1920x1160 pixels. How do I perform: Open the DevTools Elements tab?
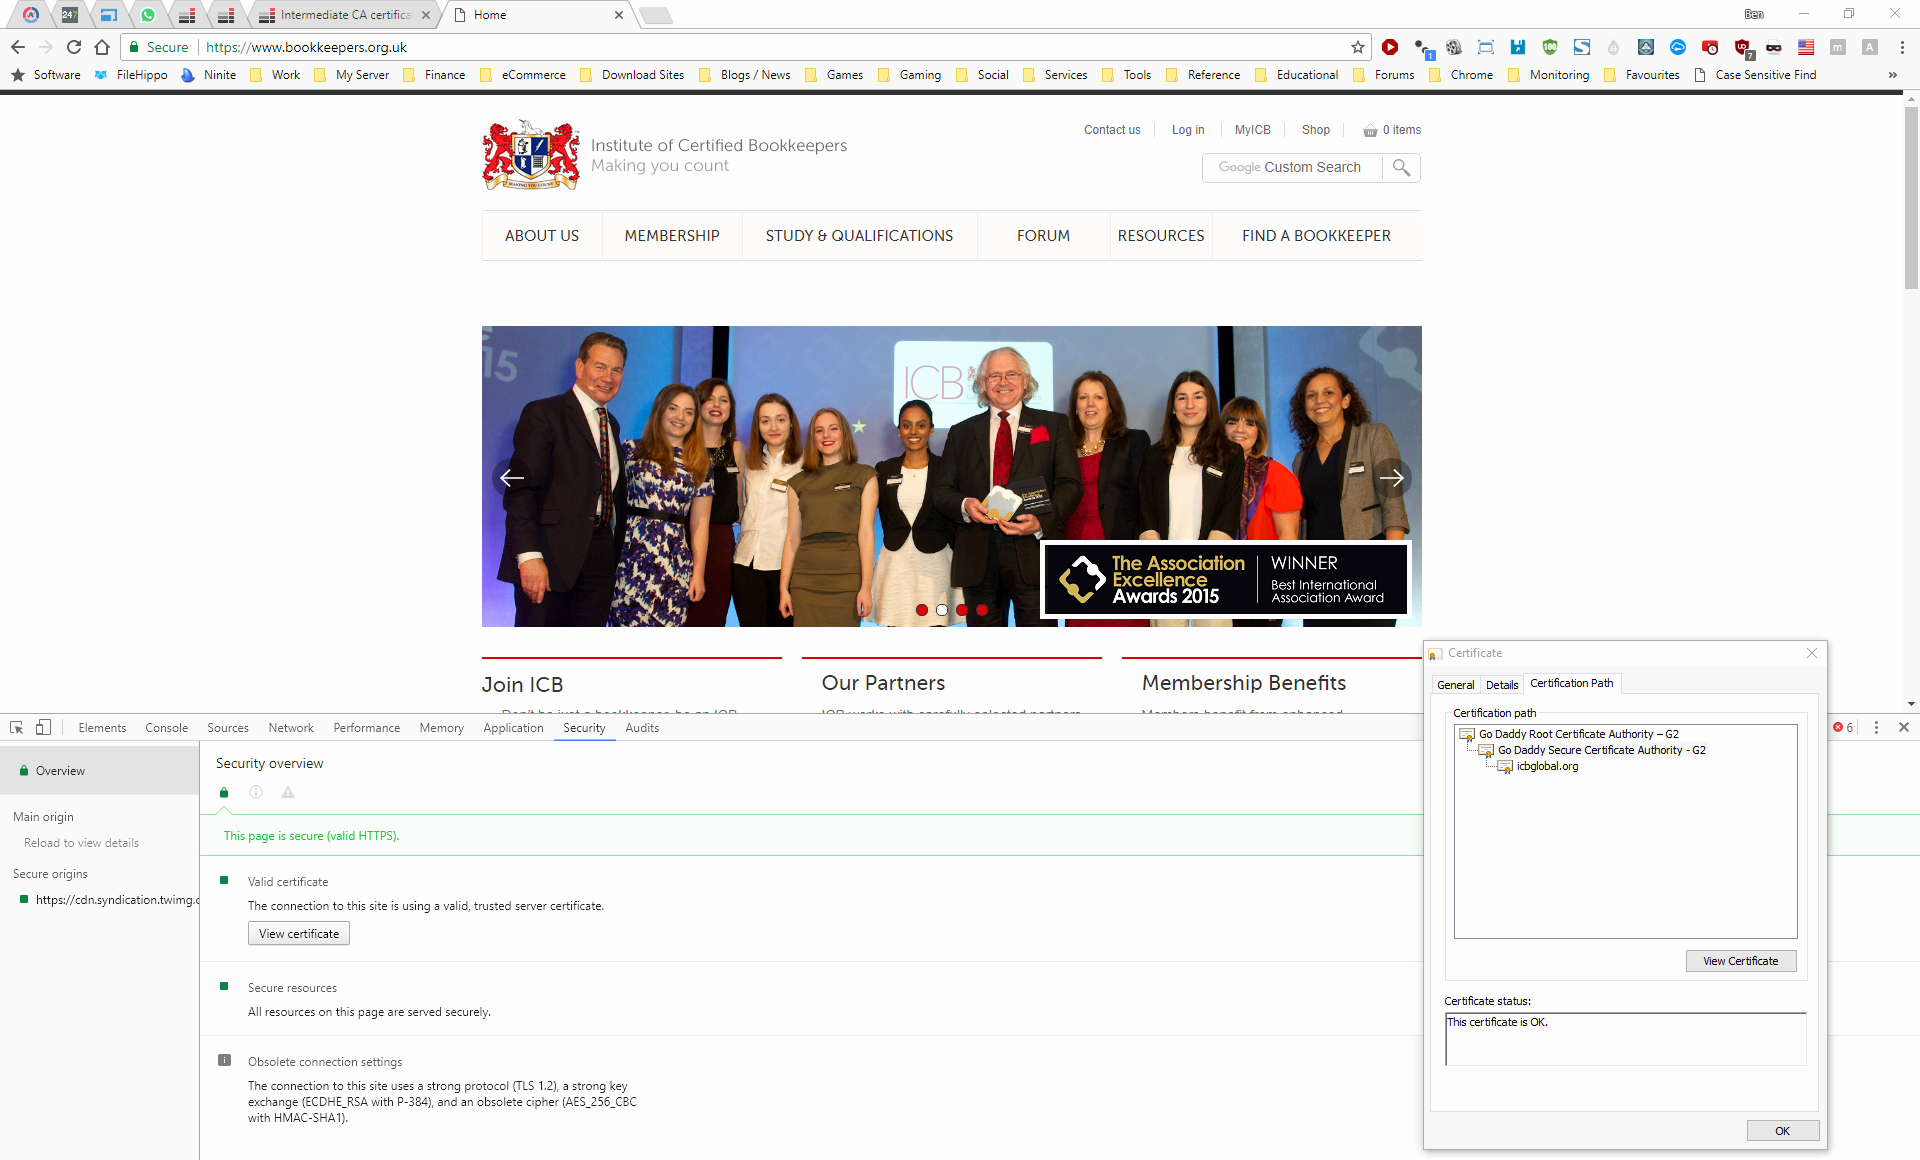(x=102, y=728)
